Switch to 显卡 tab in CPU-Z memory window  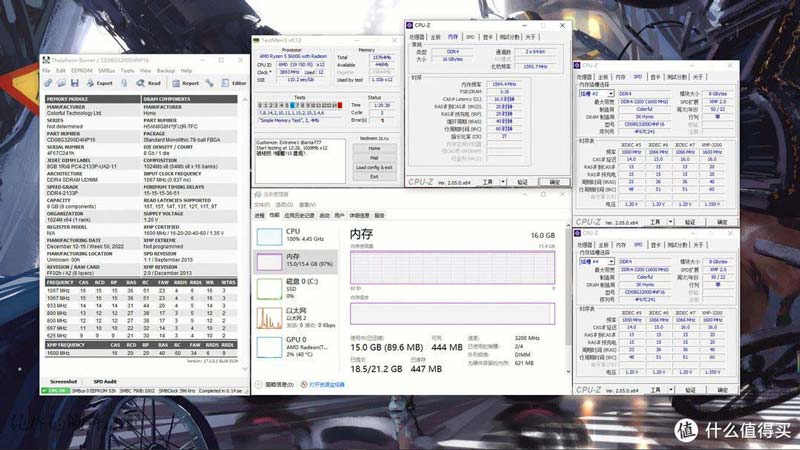(x=488, y=37)
